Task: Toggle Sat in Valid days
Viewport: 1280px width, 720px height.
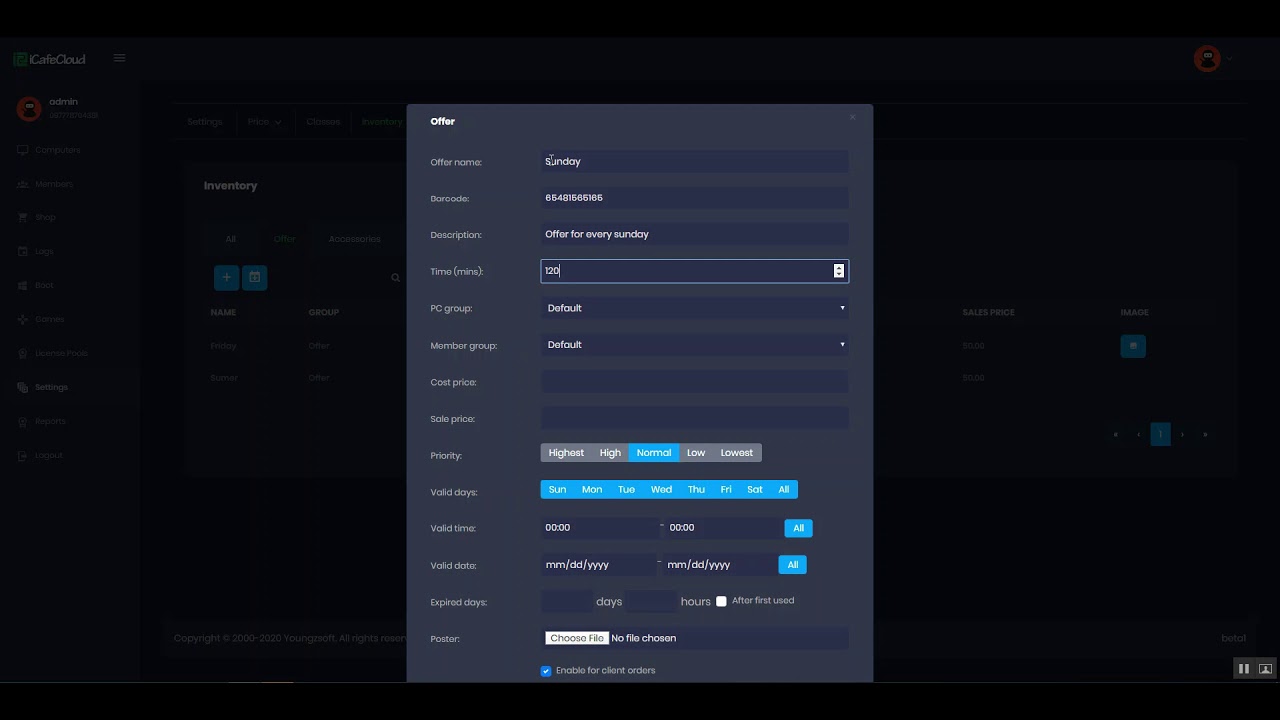Action: [x=755, y=490]
